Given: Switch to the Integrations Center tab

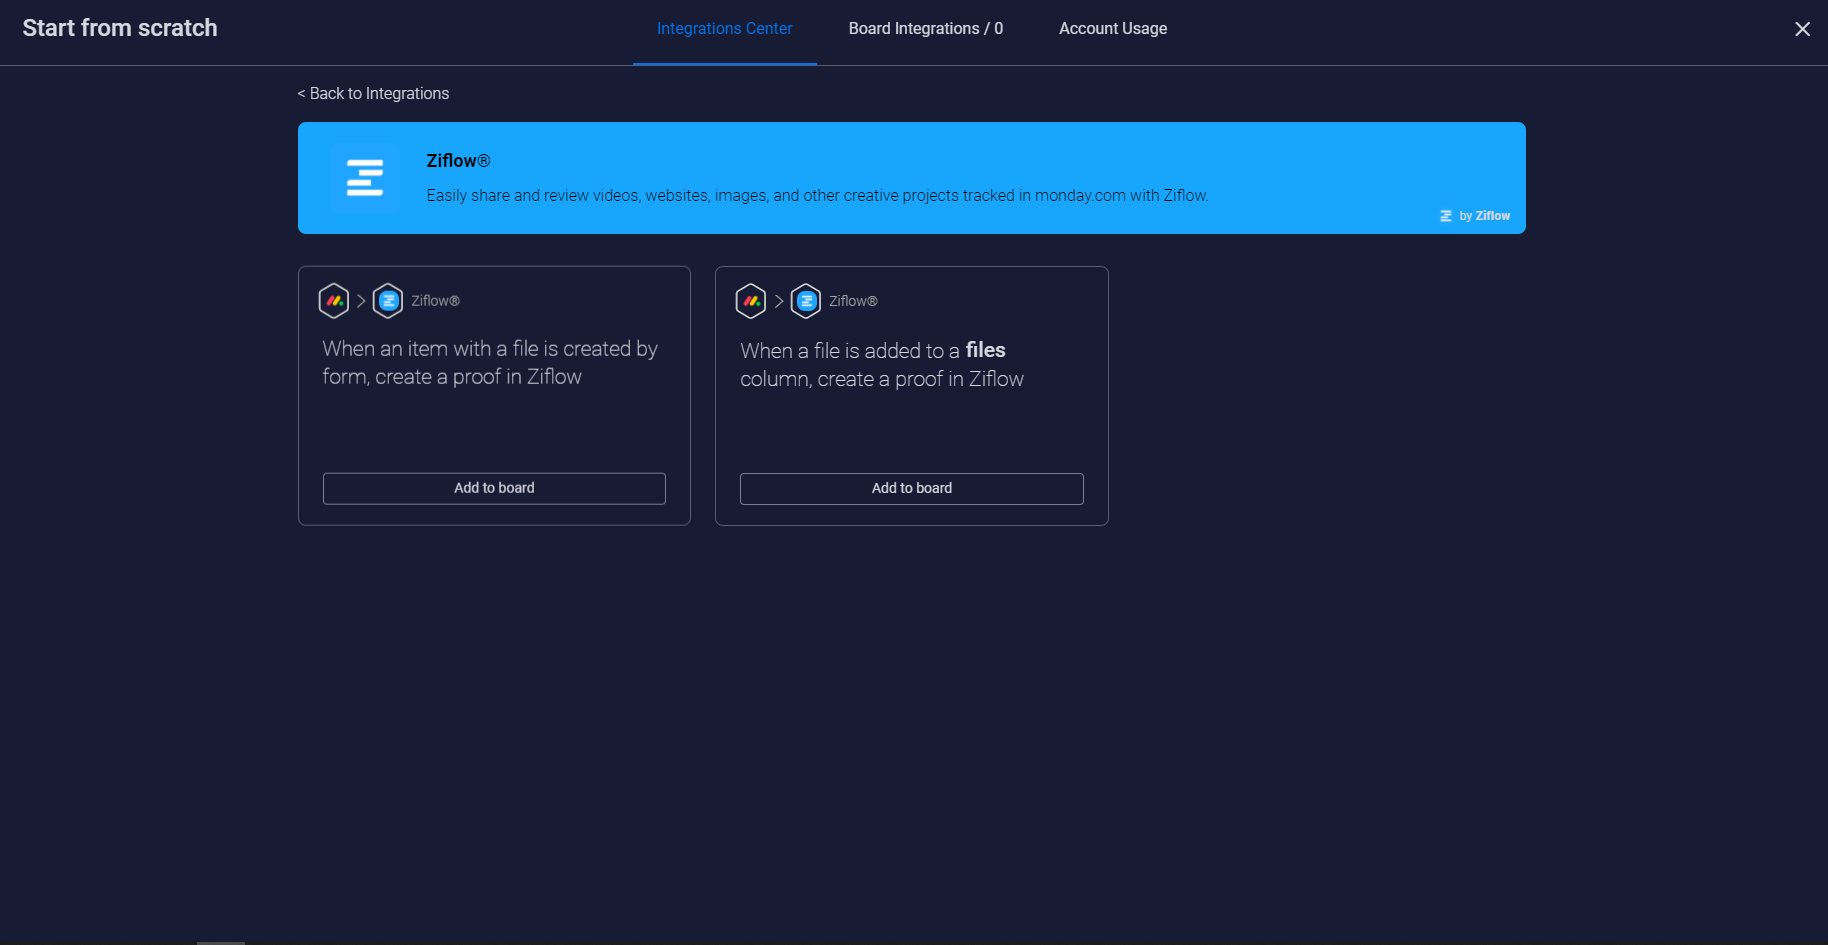Looking at the screenshot, I should pyautogui.click(x=724, y=29).
